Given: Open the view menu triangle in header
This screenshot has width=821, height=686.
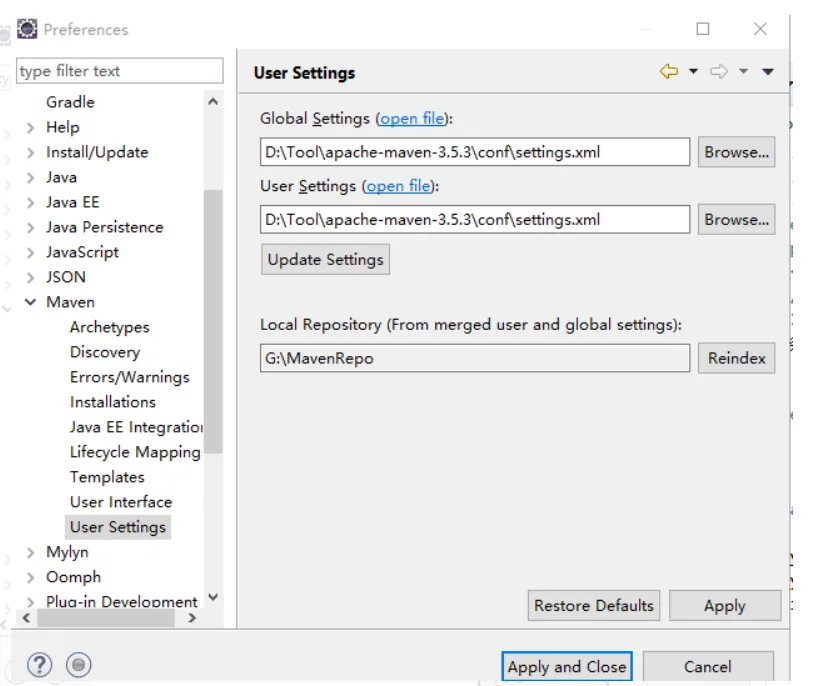Looking at the screenshot, I should (x=768, y=72).
